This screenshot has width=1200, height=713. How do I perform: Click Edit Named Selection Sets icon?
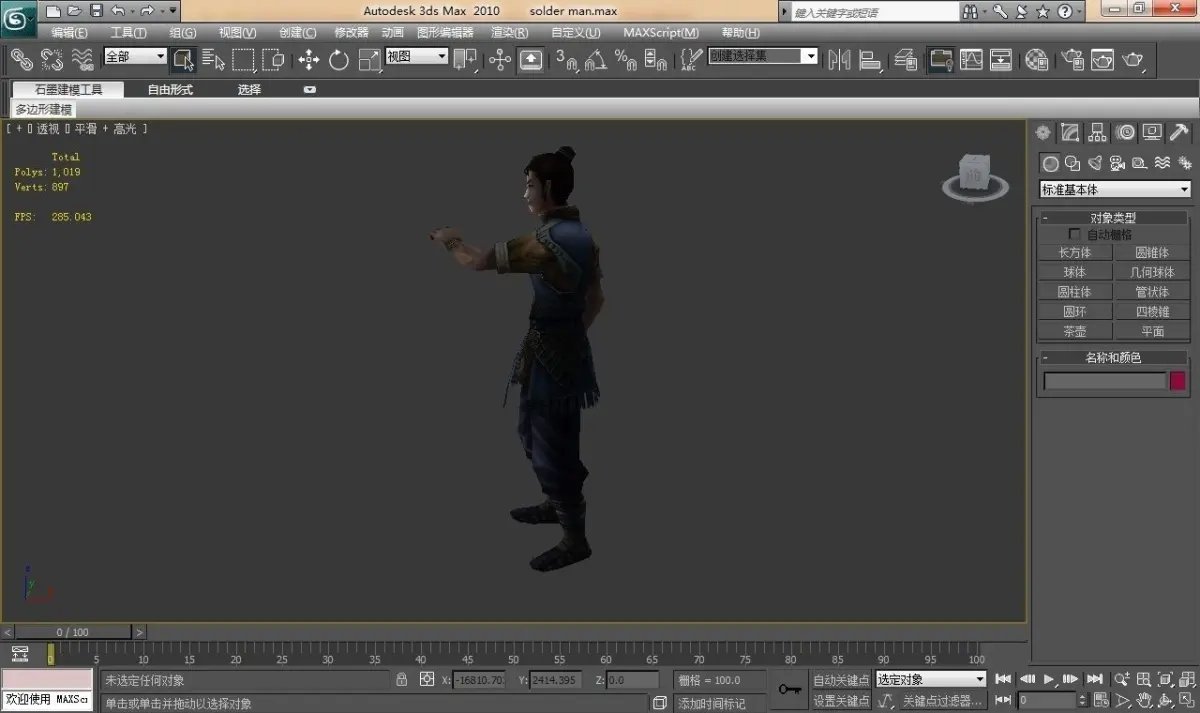pyautogui.click(x=690, y=59)
